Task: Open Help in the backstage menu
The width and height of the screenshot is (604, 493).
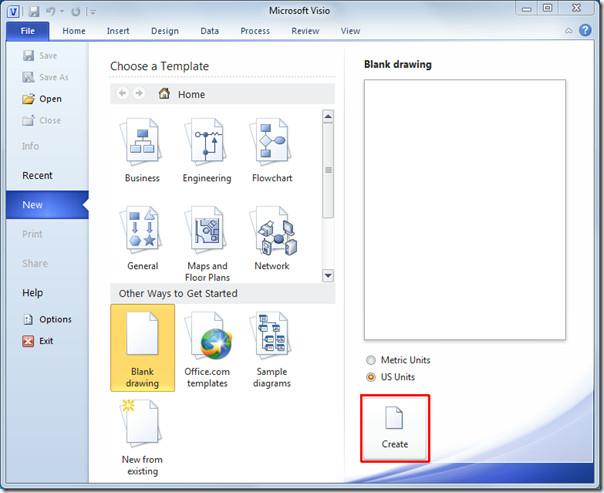Action: 32,293
